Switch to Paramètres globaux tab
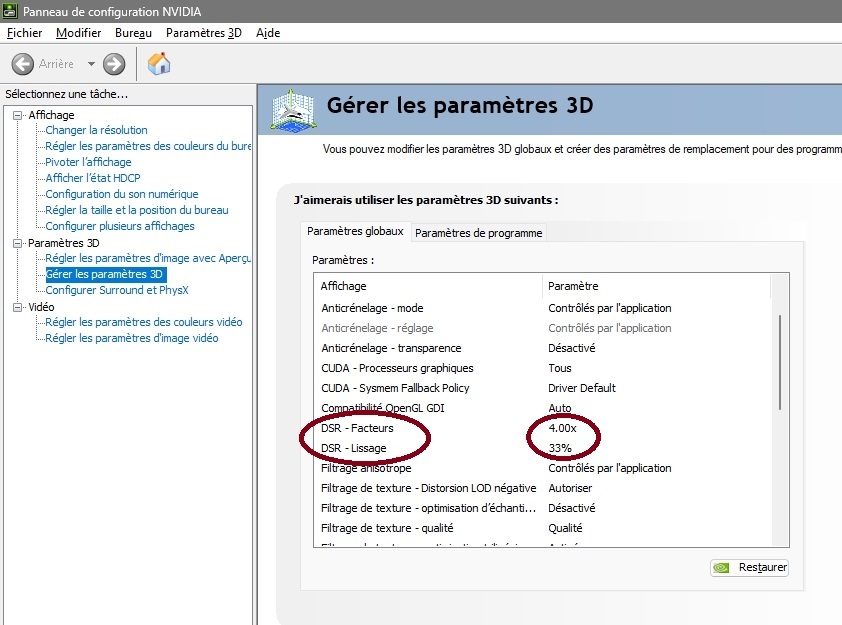 coord(355,231)
